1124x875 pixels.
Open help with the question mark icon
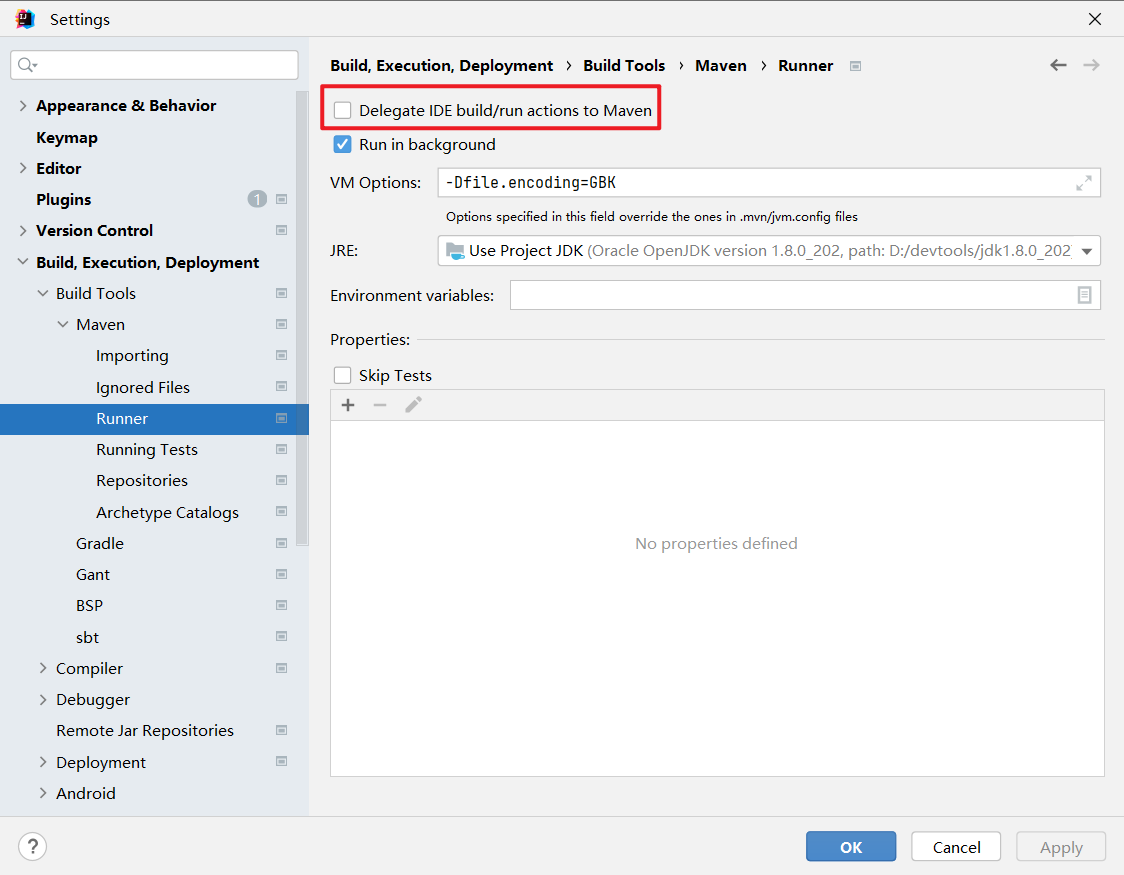(32, 846)
